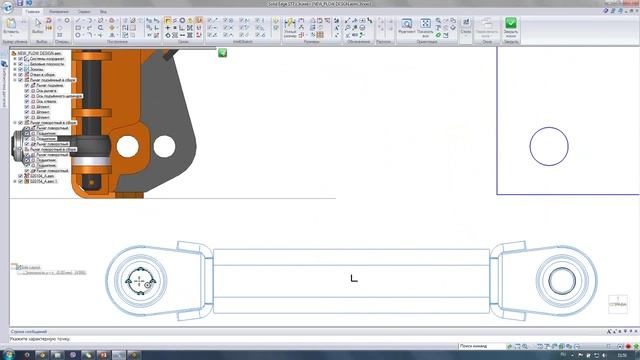
Task: Toggle the Системы координат checkbox
Action: (x=20, y=59)
